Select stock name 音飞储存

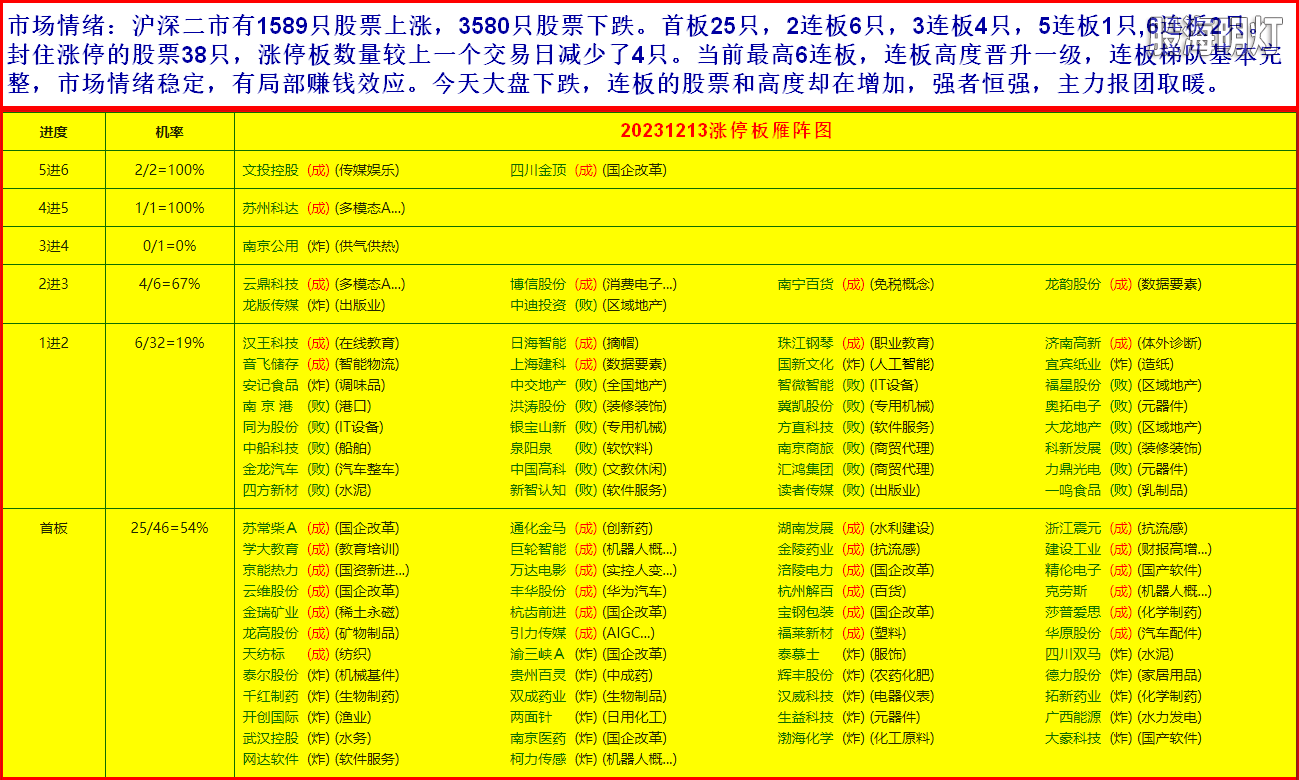(270, 364)
